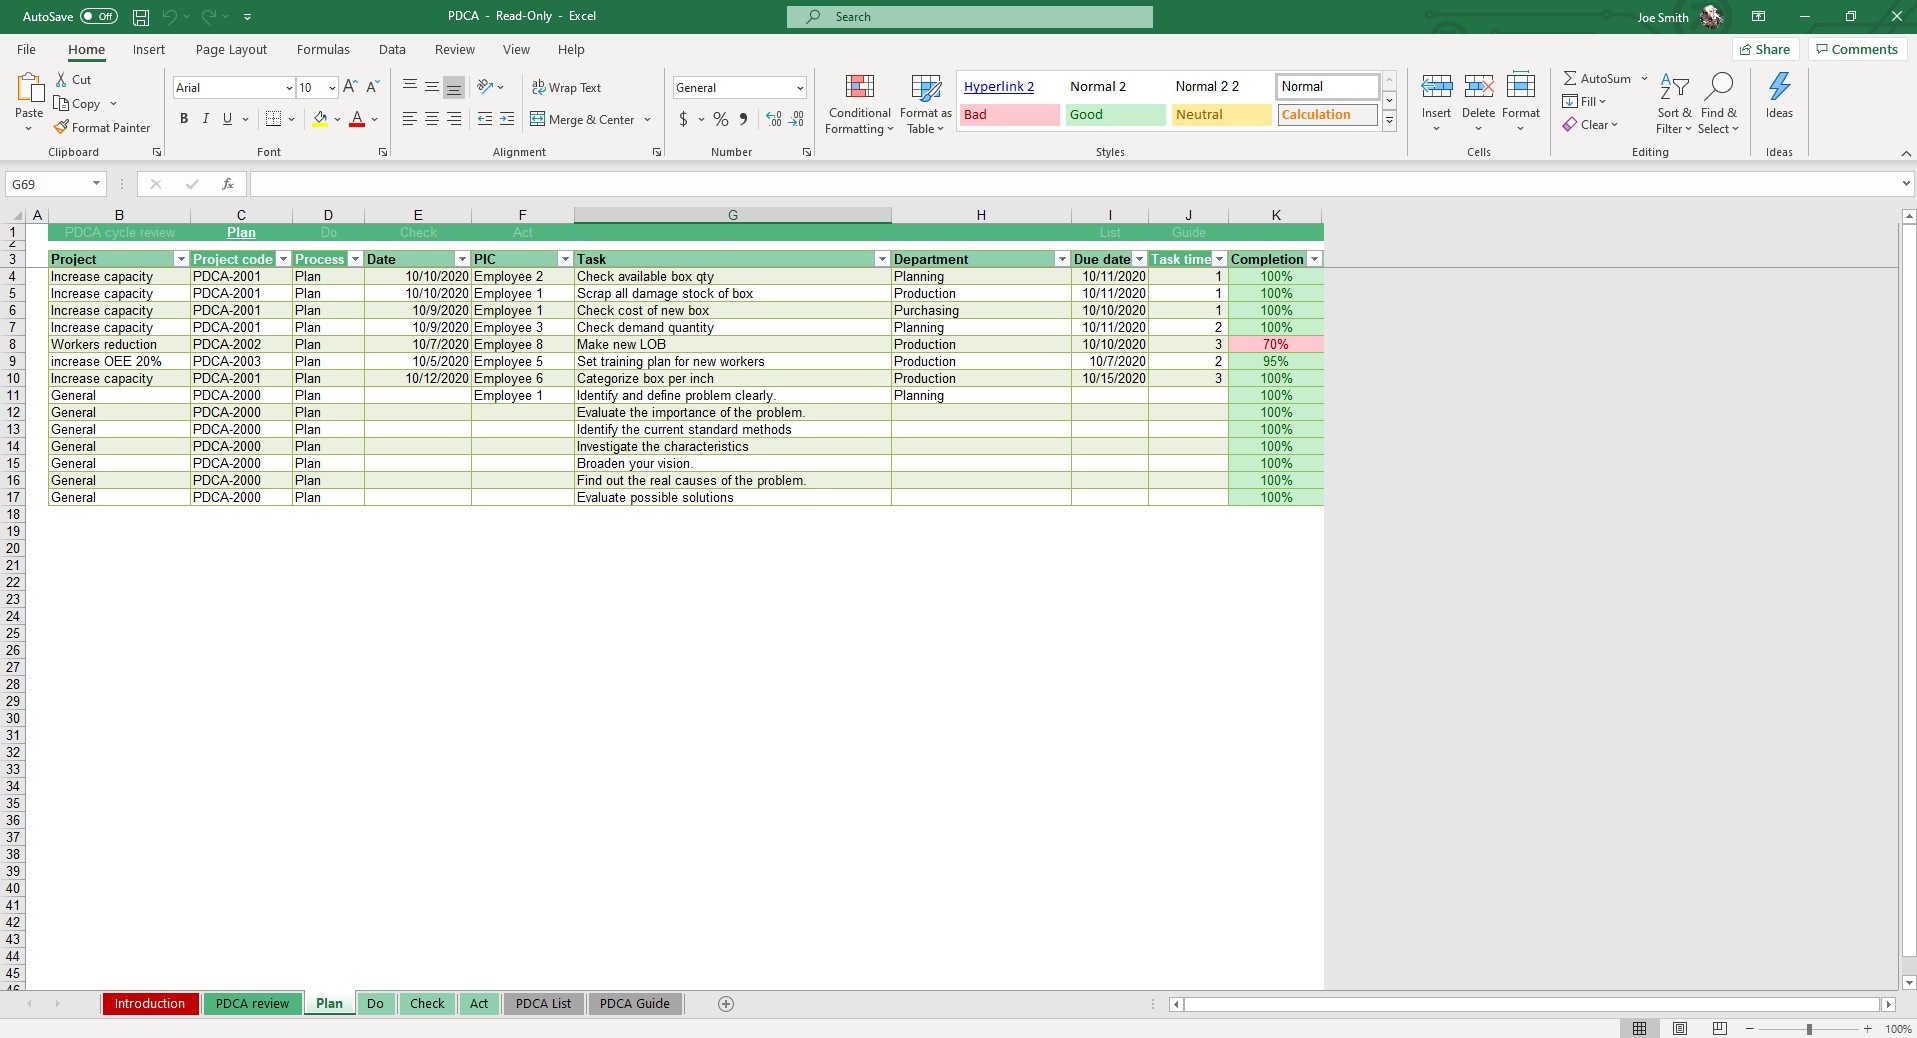Viewport: 1917px width, 1038px height.
Task: Apply the Bad cell style
Action: coord(1009,115)
